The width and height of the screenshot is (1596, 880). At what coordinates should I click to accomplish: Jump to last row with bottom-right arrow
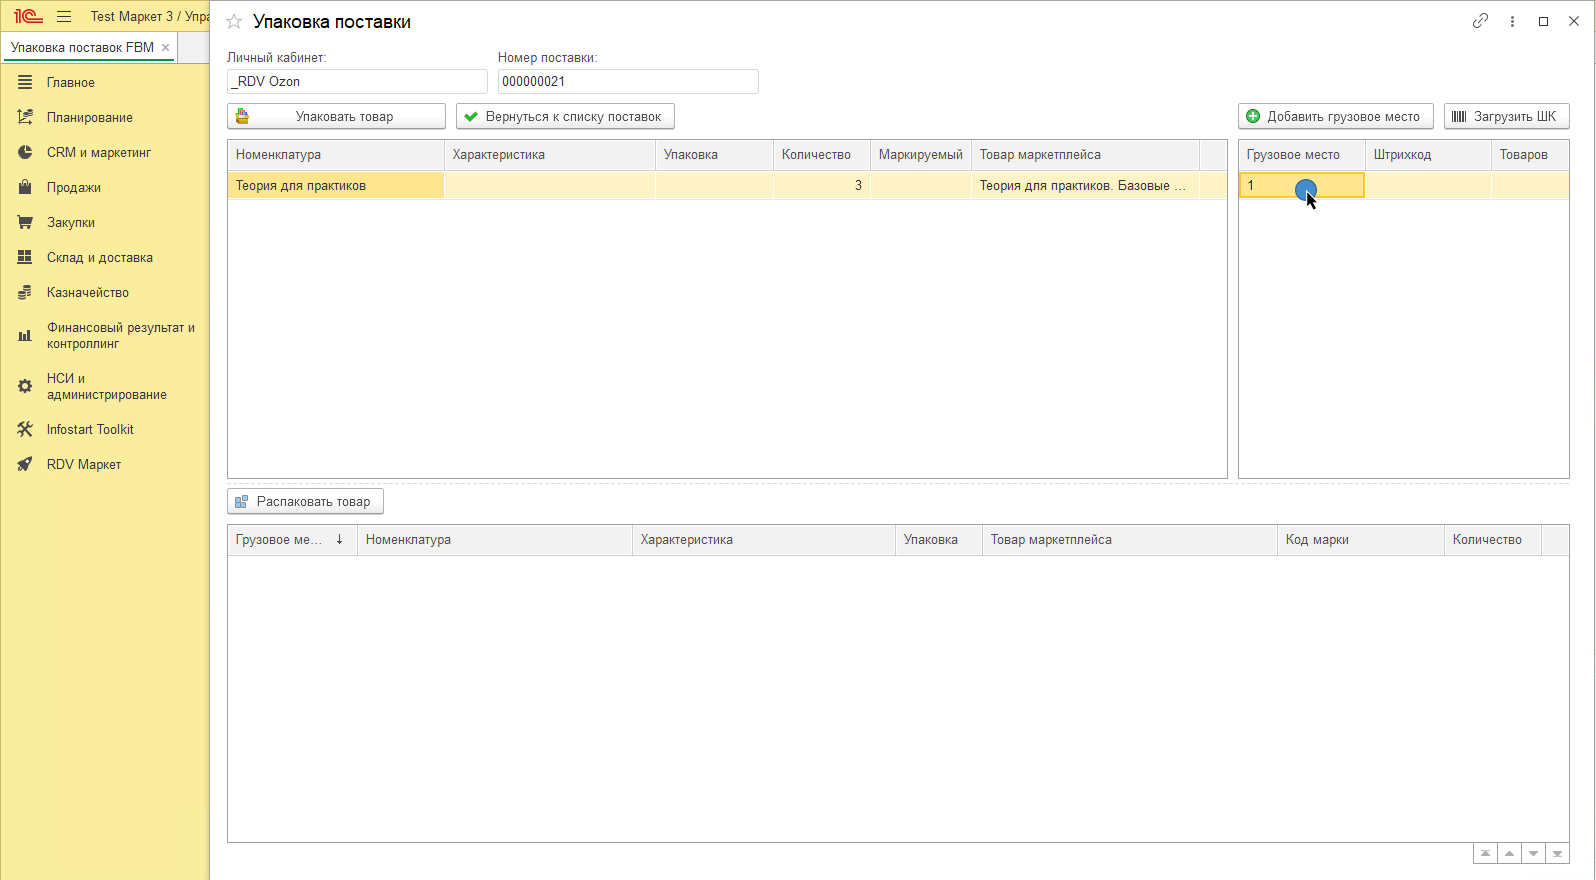tap(1557, 854)
